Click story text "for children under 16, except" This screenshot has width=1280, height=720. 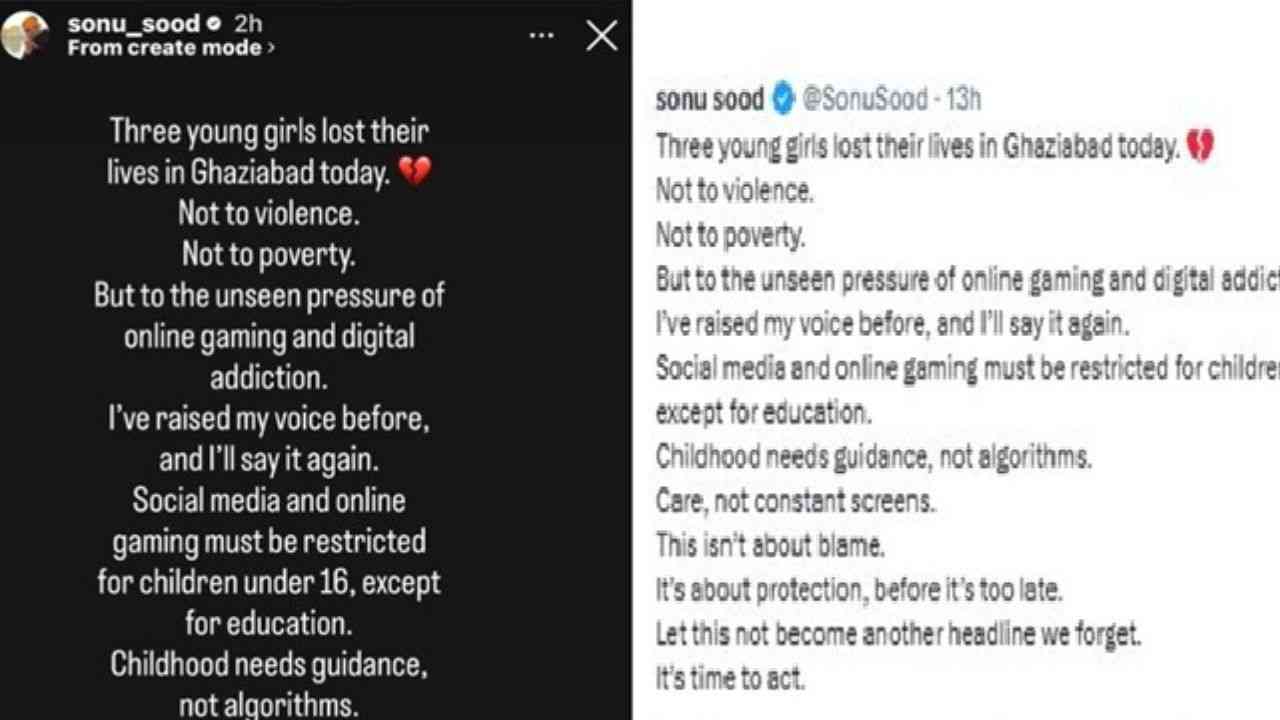click(x=269, y=581)
